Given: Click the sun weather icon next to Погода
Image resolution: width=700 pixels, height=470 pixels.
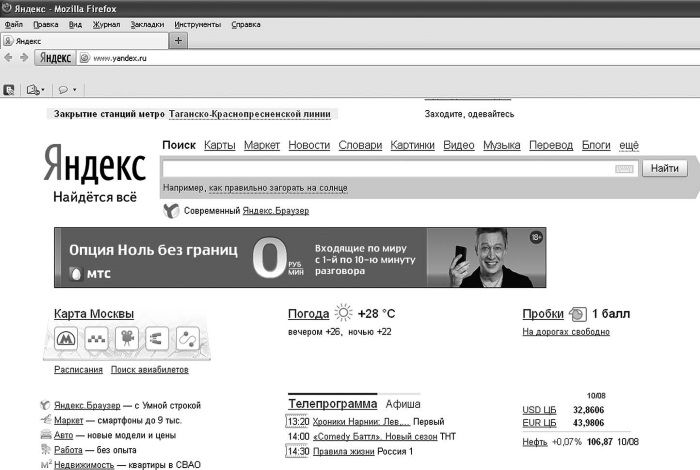Looking at the screenshot, I should pos(343,313).
